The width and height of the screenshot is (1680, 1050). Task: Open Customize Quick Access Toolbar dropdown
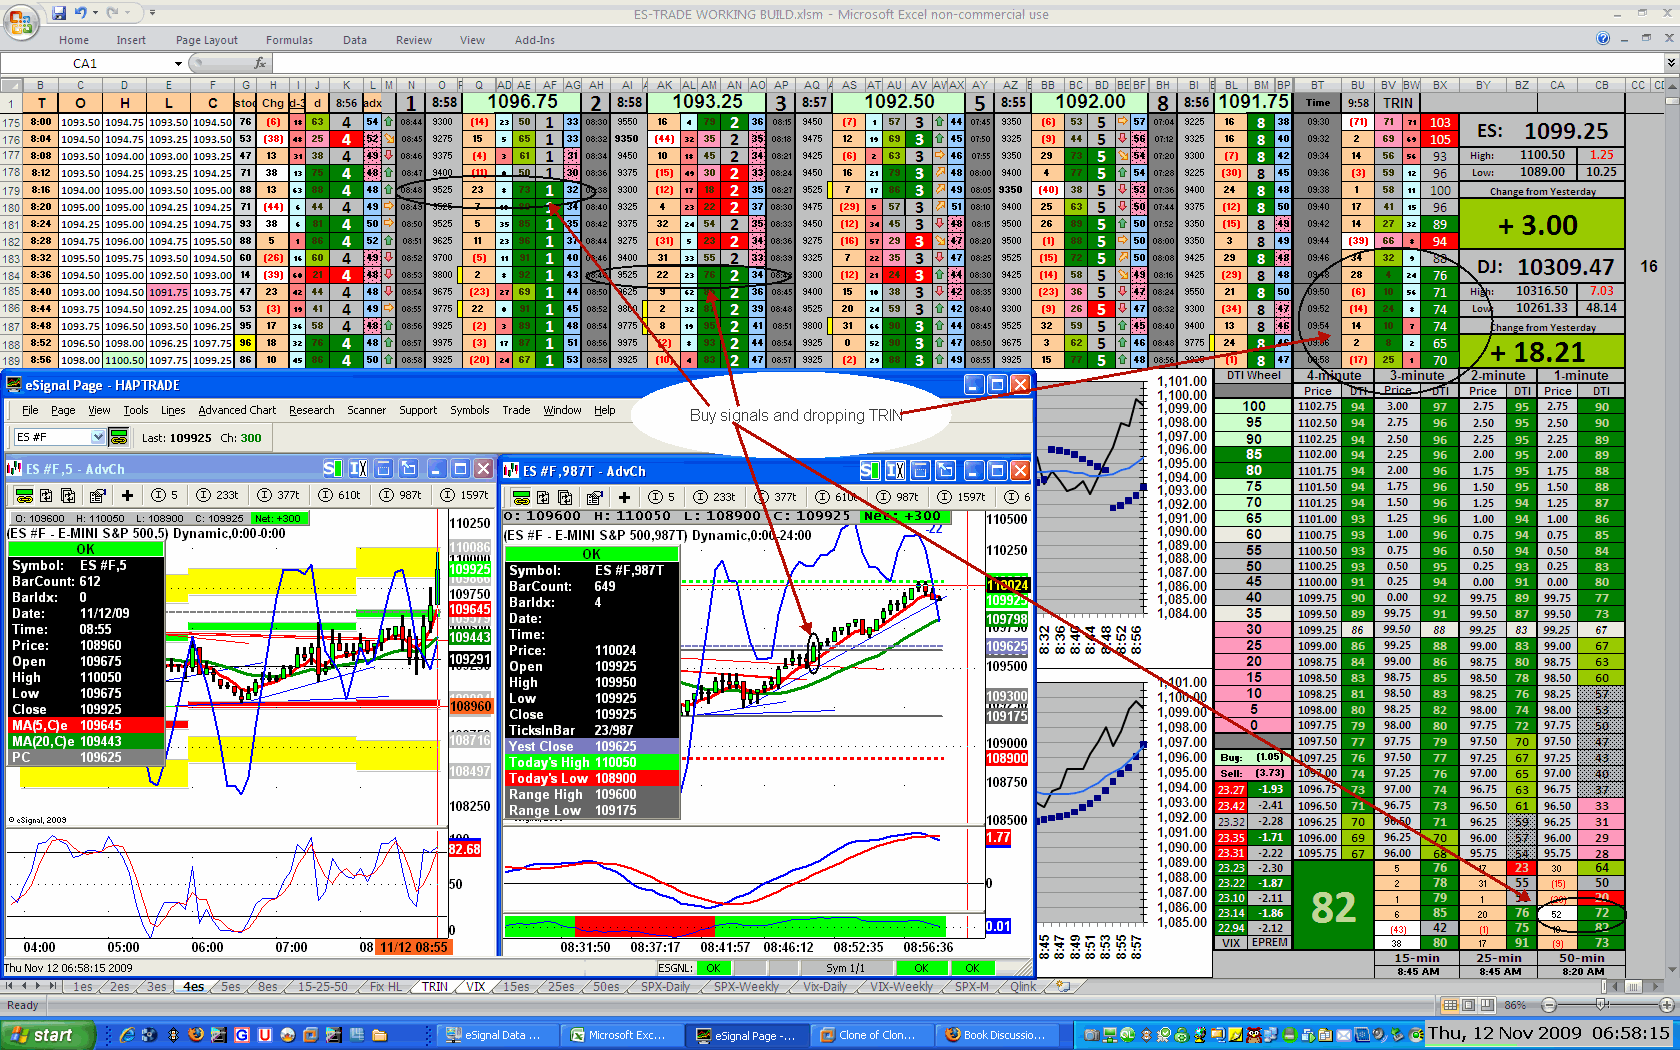(152, 13)
